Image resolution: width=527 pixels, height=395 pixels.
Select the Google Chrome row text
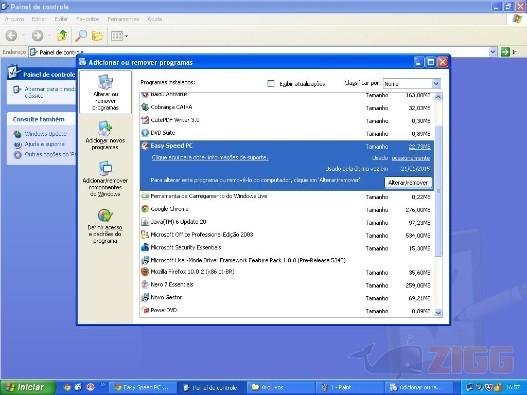tap(169, 209)
